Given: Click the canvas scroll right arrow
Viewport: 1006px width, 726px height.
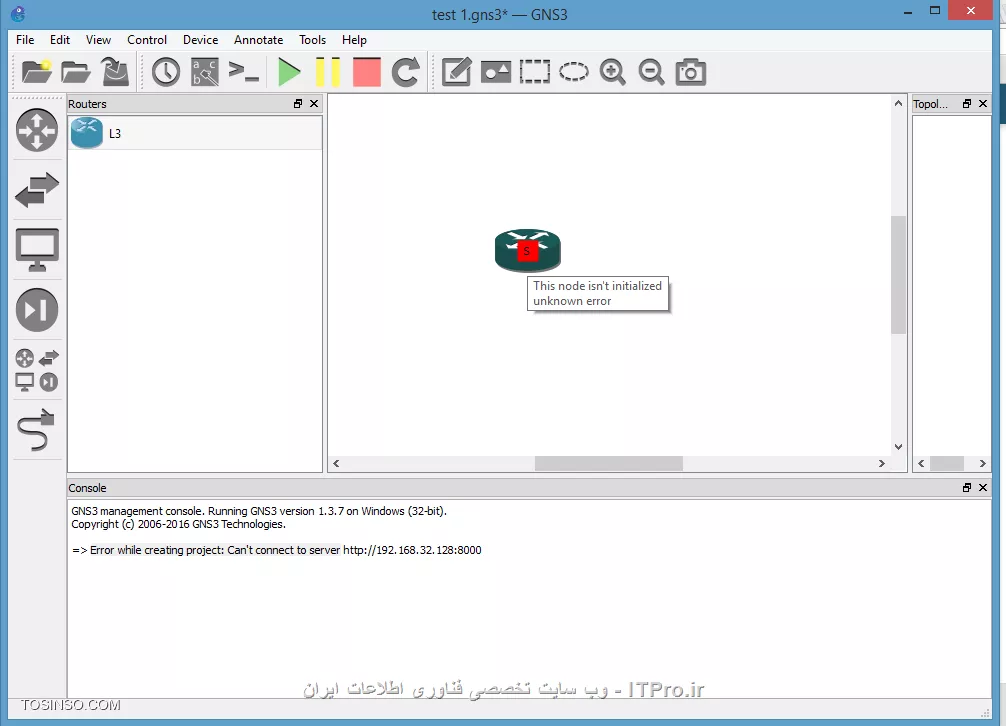Looking at the screenshot, I should pyautogui.click(x=882, y=463).
